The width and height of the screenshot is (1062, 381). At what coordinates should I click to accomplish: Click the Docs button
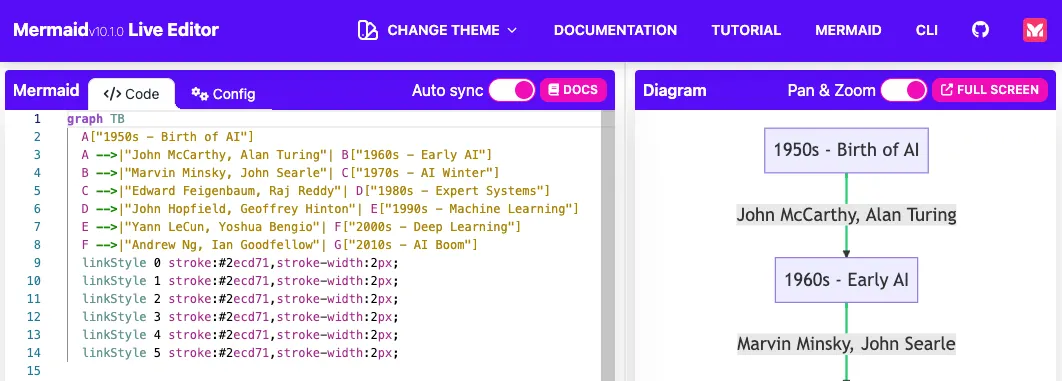(x=573, y=90)
